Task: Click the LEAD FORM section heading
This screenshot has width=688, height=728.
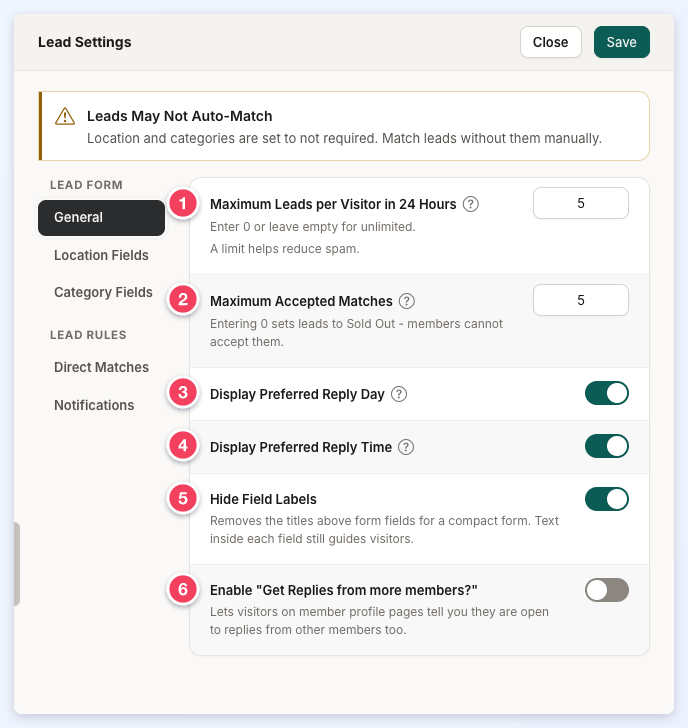Action: point(86,185)
